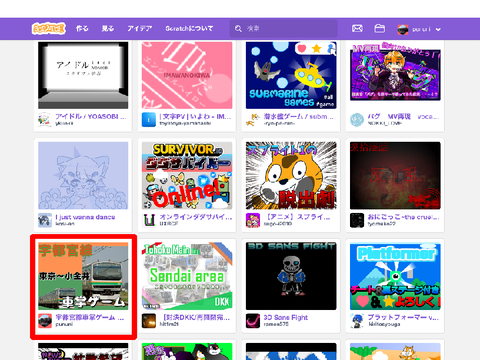Click blue author avatar beside 文字PV
Screen dimensions: 480x360
pos(149,120)
